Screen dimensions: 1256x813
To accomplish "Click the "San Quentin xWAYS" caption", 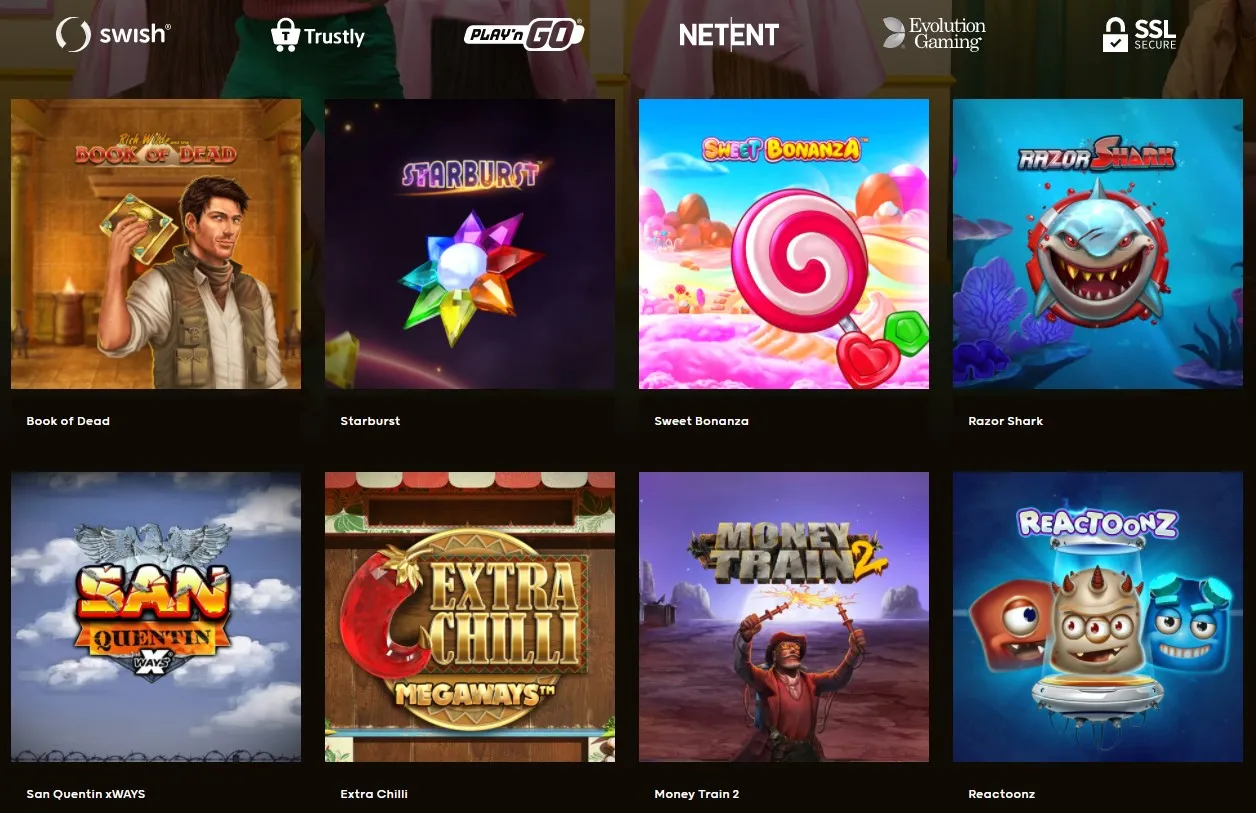I will [x=86, y=794].
